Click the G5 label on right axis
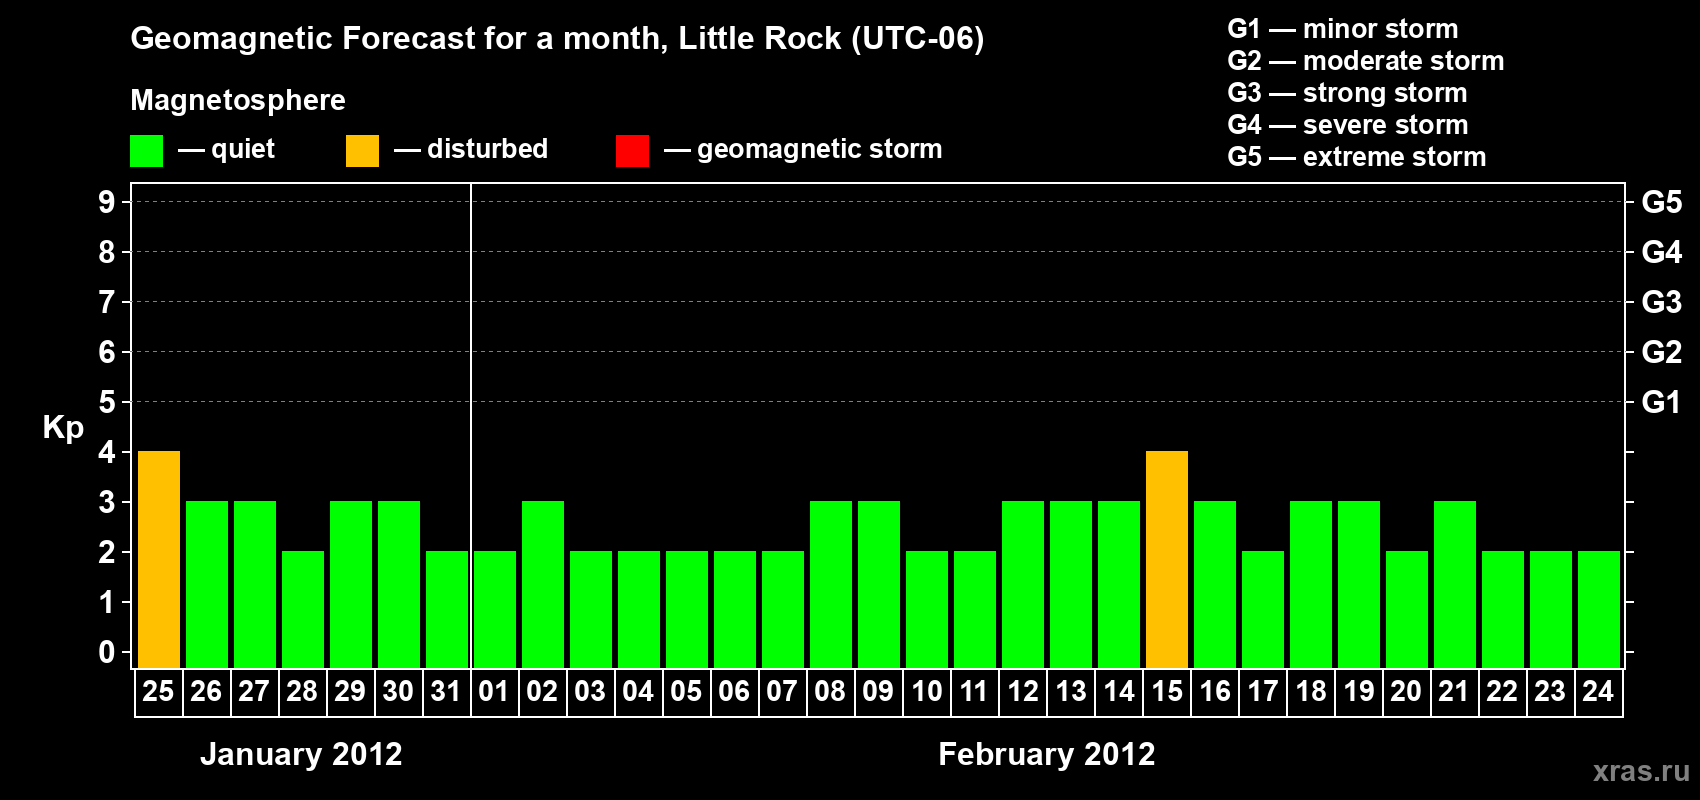The width and height of the screenshot is (1700, 800). coord(1662,202)
